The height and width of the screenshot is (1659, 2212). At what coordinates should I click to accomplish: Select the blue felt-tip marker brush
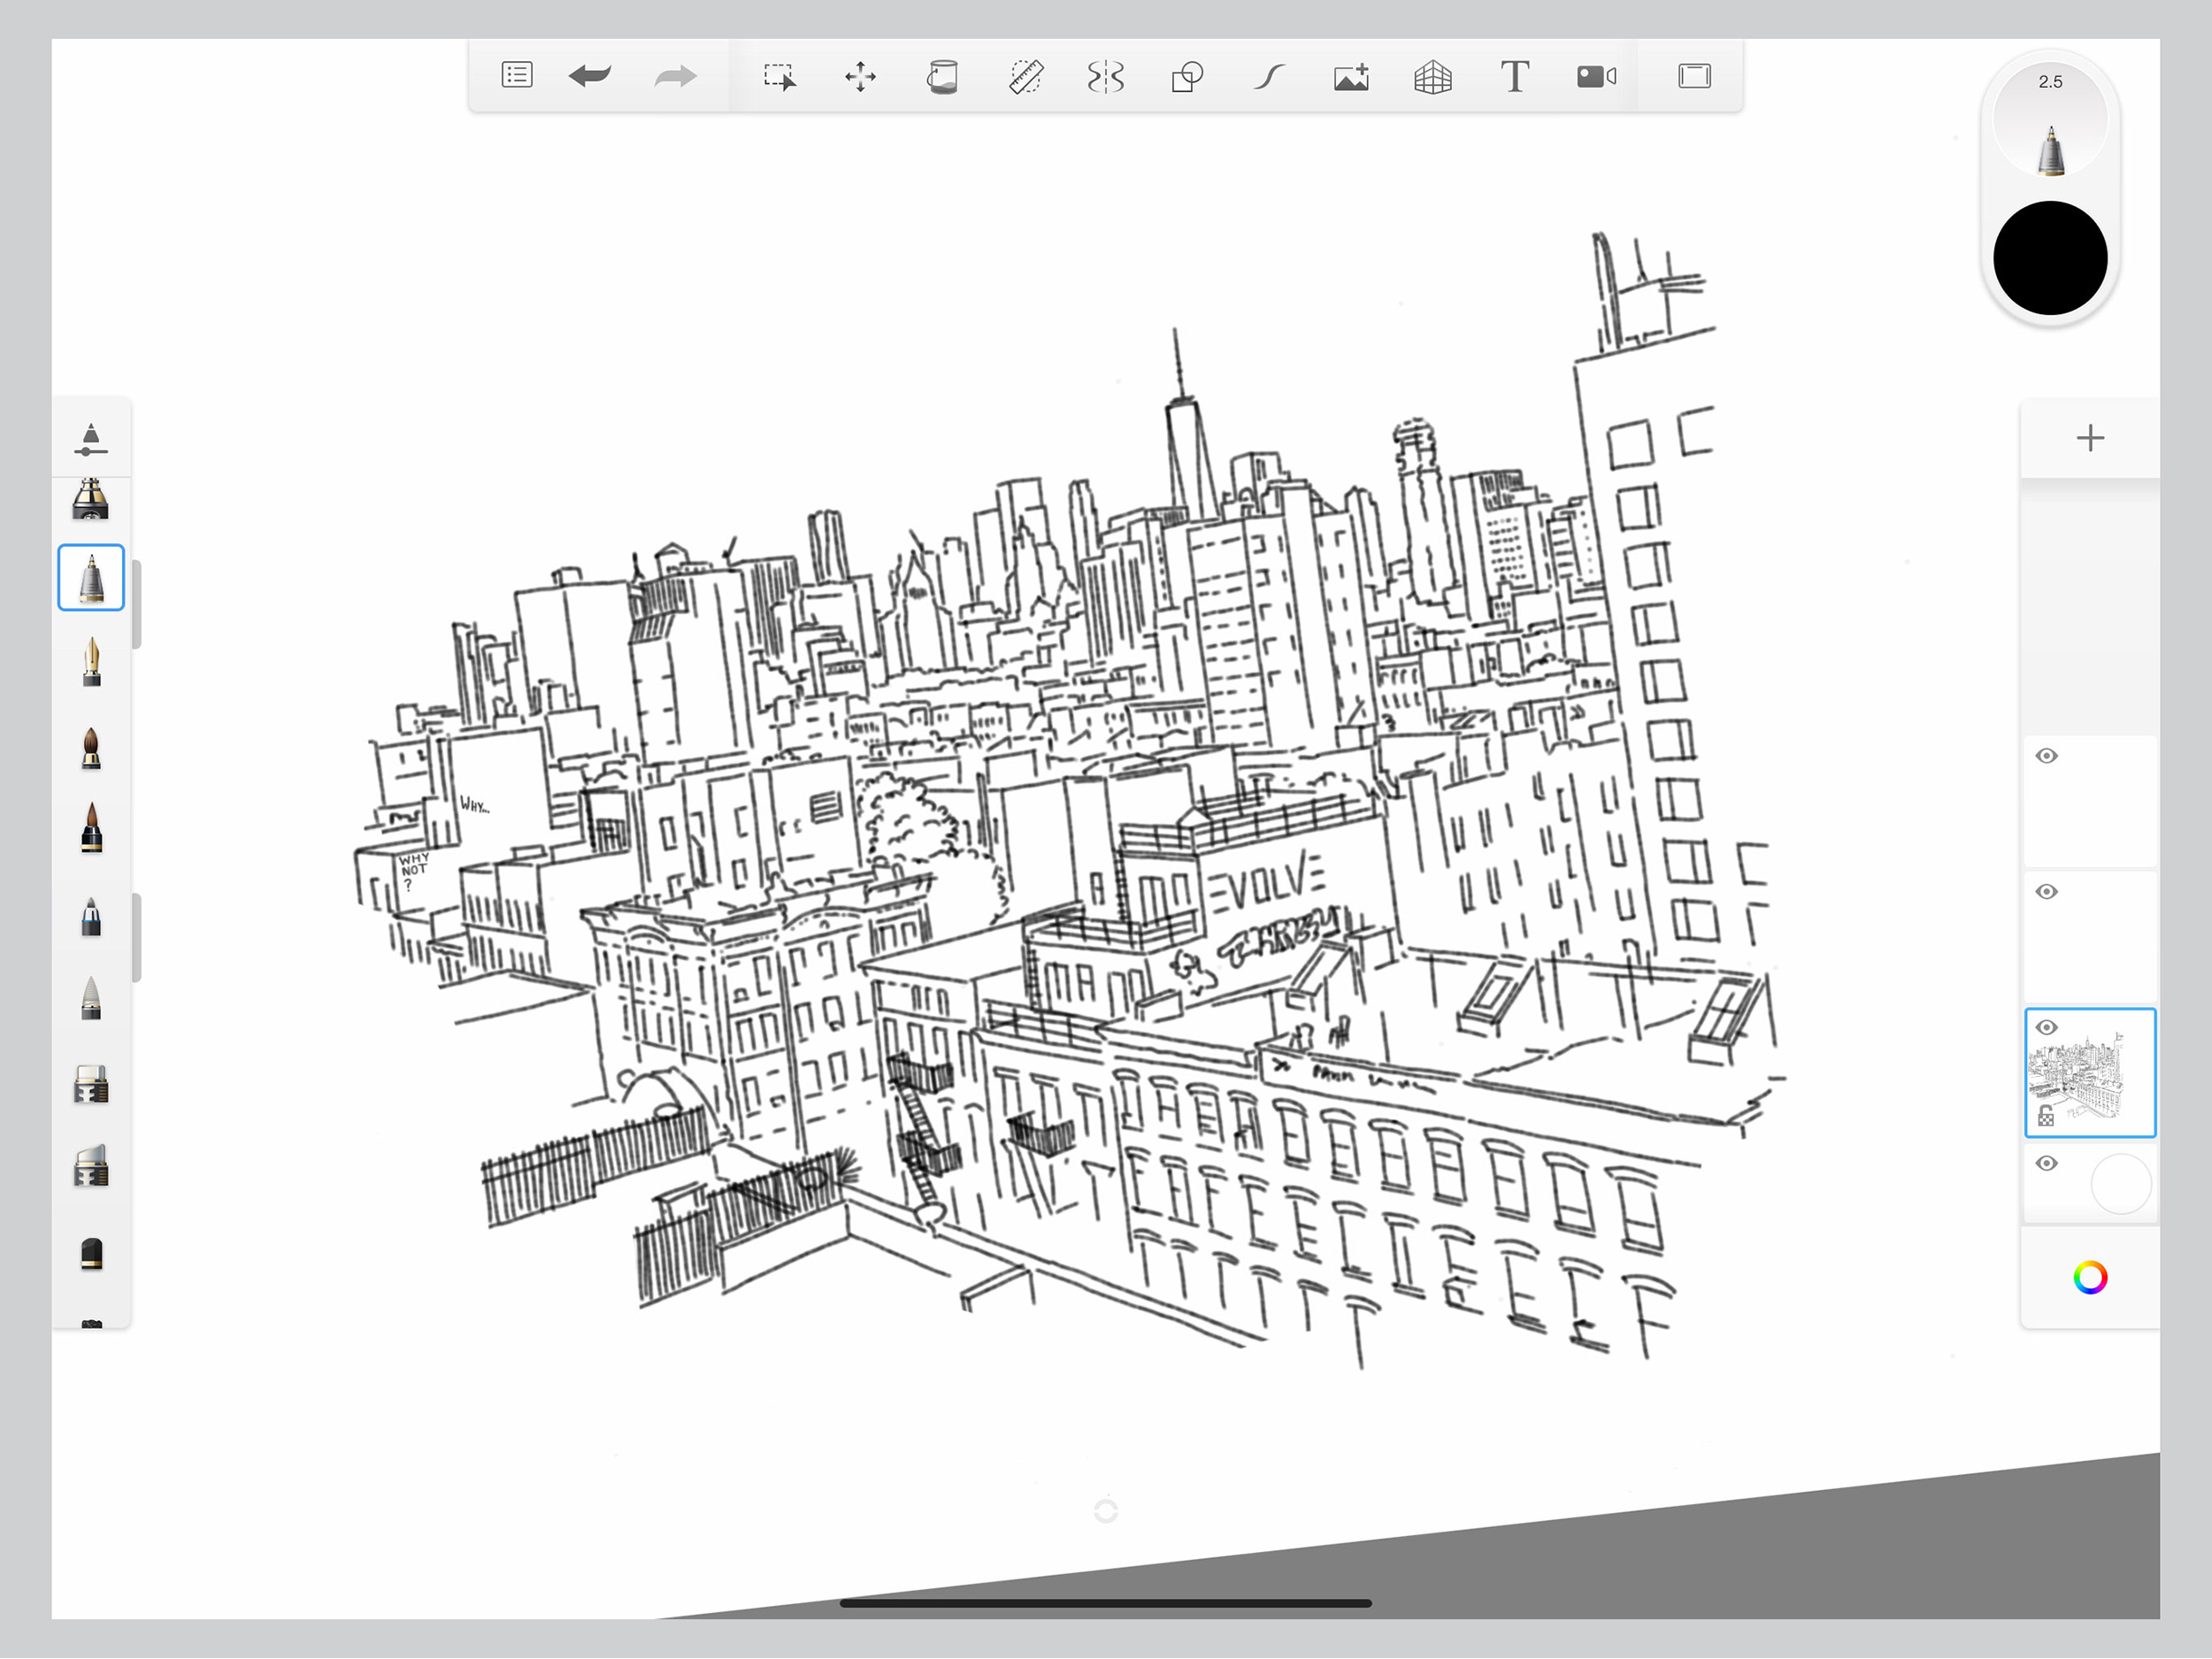pyautogui.click(x=91, y=916)
